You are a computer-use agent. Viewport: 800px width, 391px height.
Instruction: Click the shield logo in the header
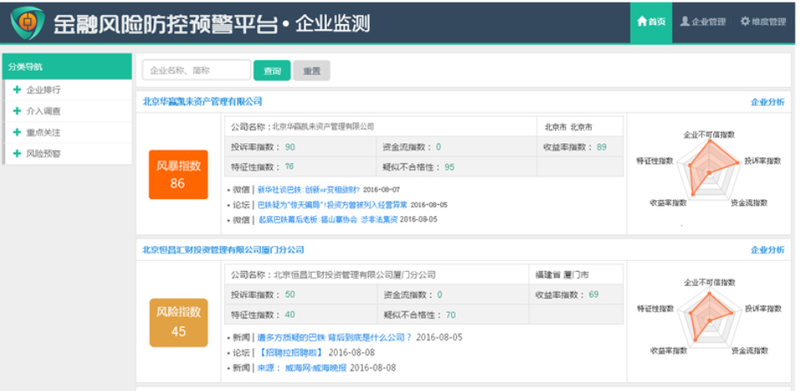pos(27,23)
